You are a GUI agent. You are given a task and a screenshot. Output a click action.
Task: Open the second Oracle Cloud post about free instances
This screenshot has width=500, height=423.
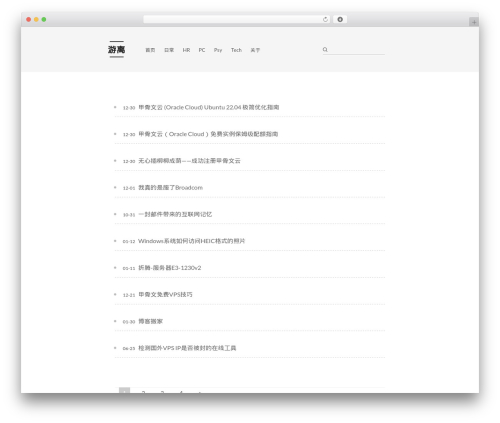point(208,134)
